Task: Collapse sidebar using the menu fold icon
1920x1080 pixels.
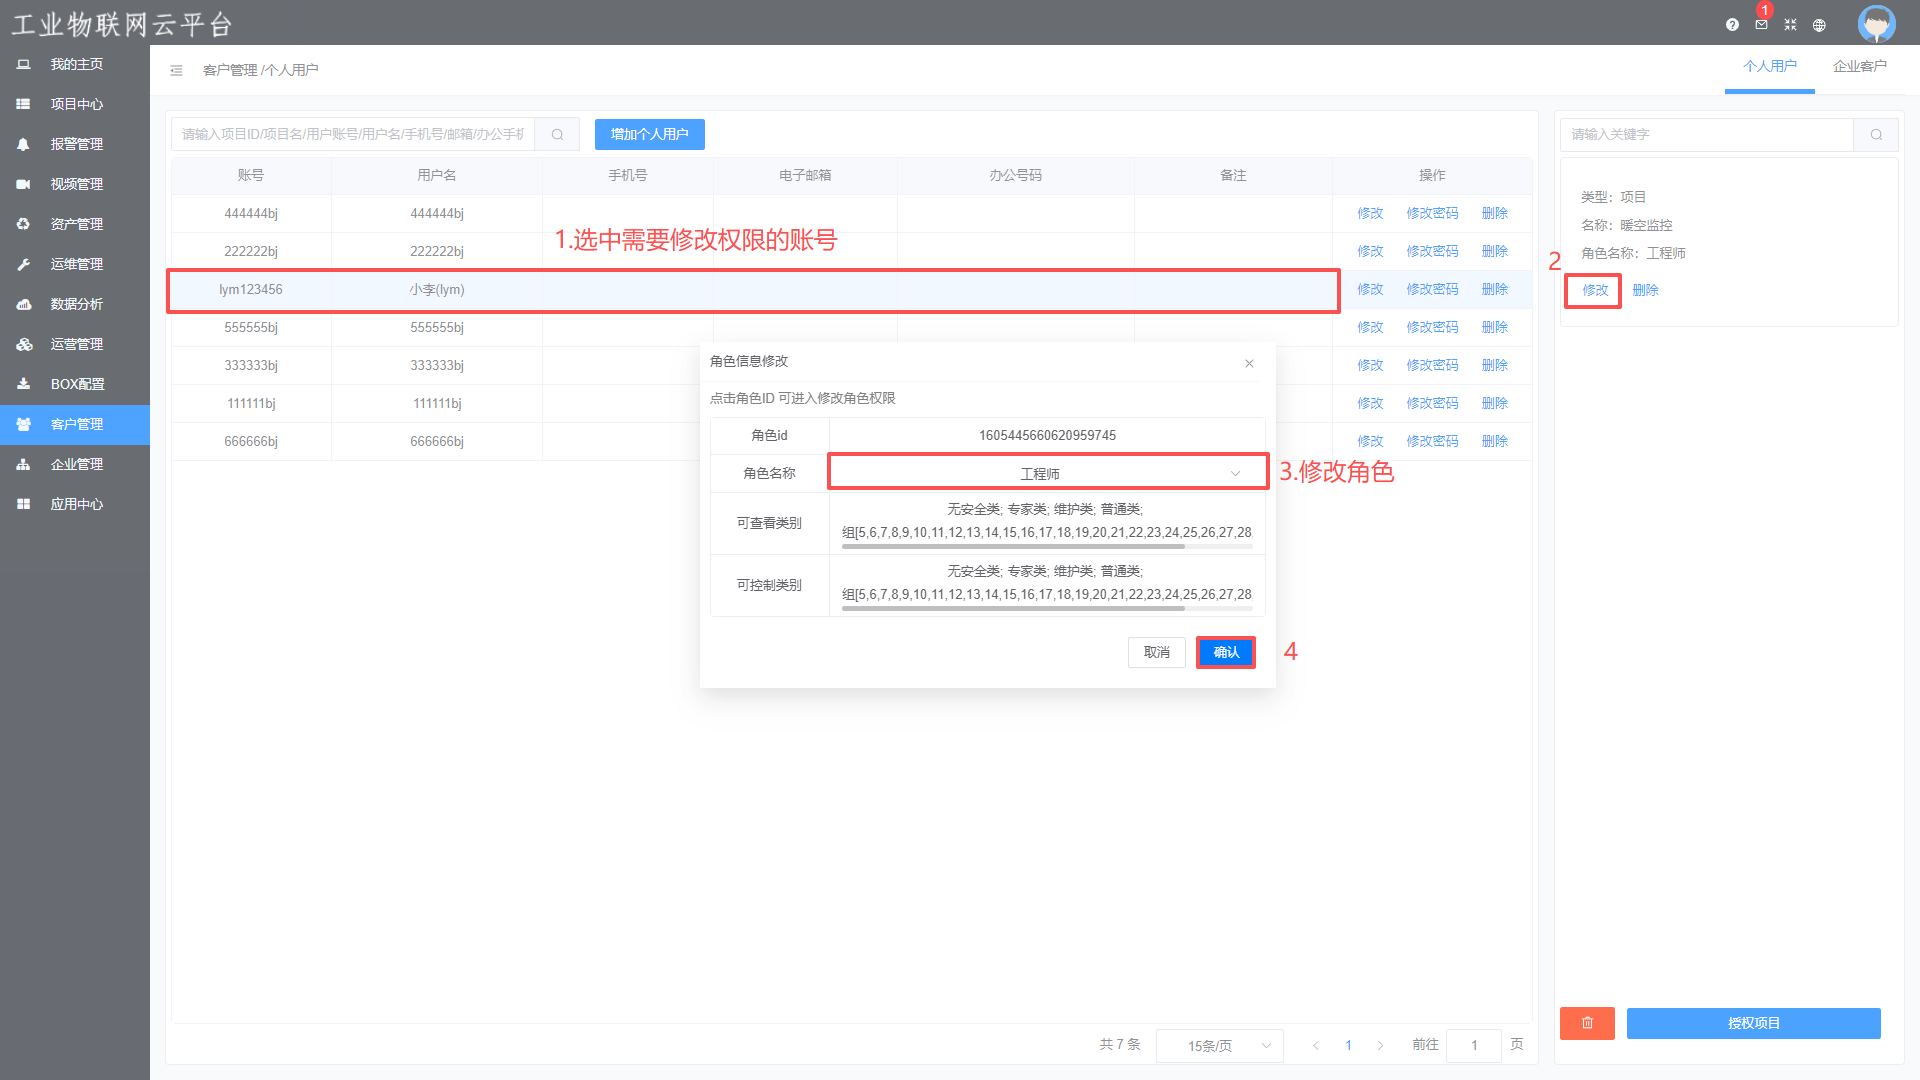Action: (x=176, y=70)
